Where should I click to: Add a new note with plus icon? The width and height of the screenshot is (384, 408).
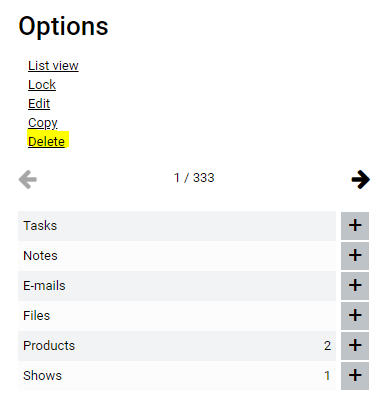355,256
